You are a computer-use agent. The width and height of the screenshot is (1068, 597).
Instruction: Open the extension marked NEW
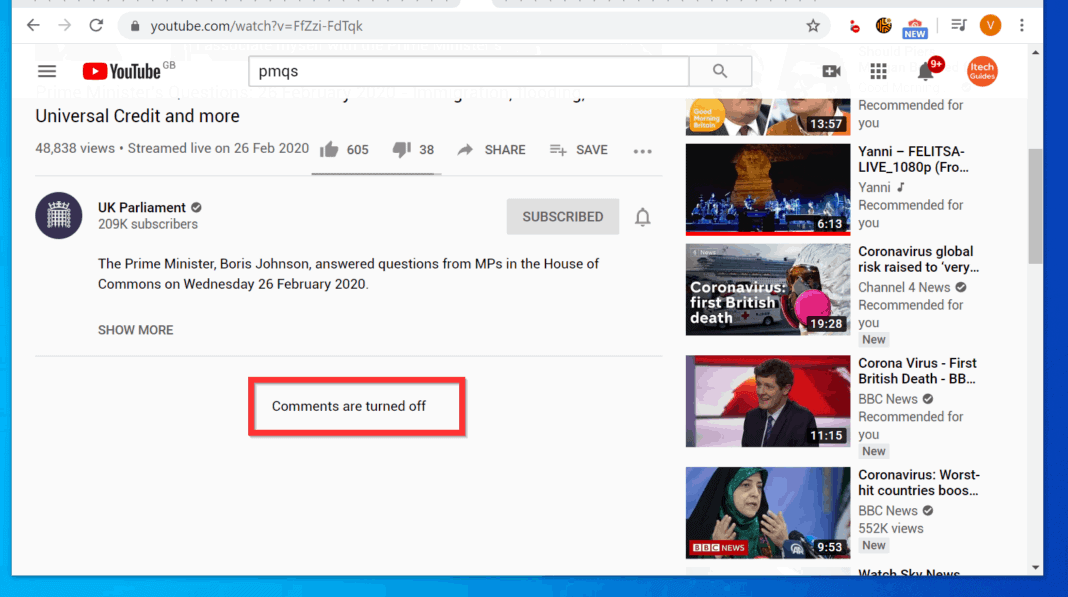tap(915, 28)
